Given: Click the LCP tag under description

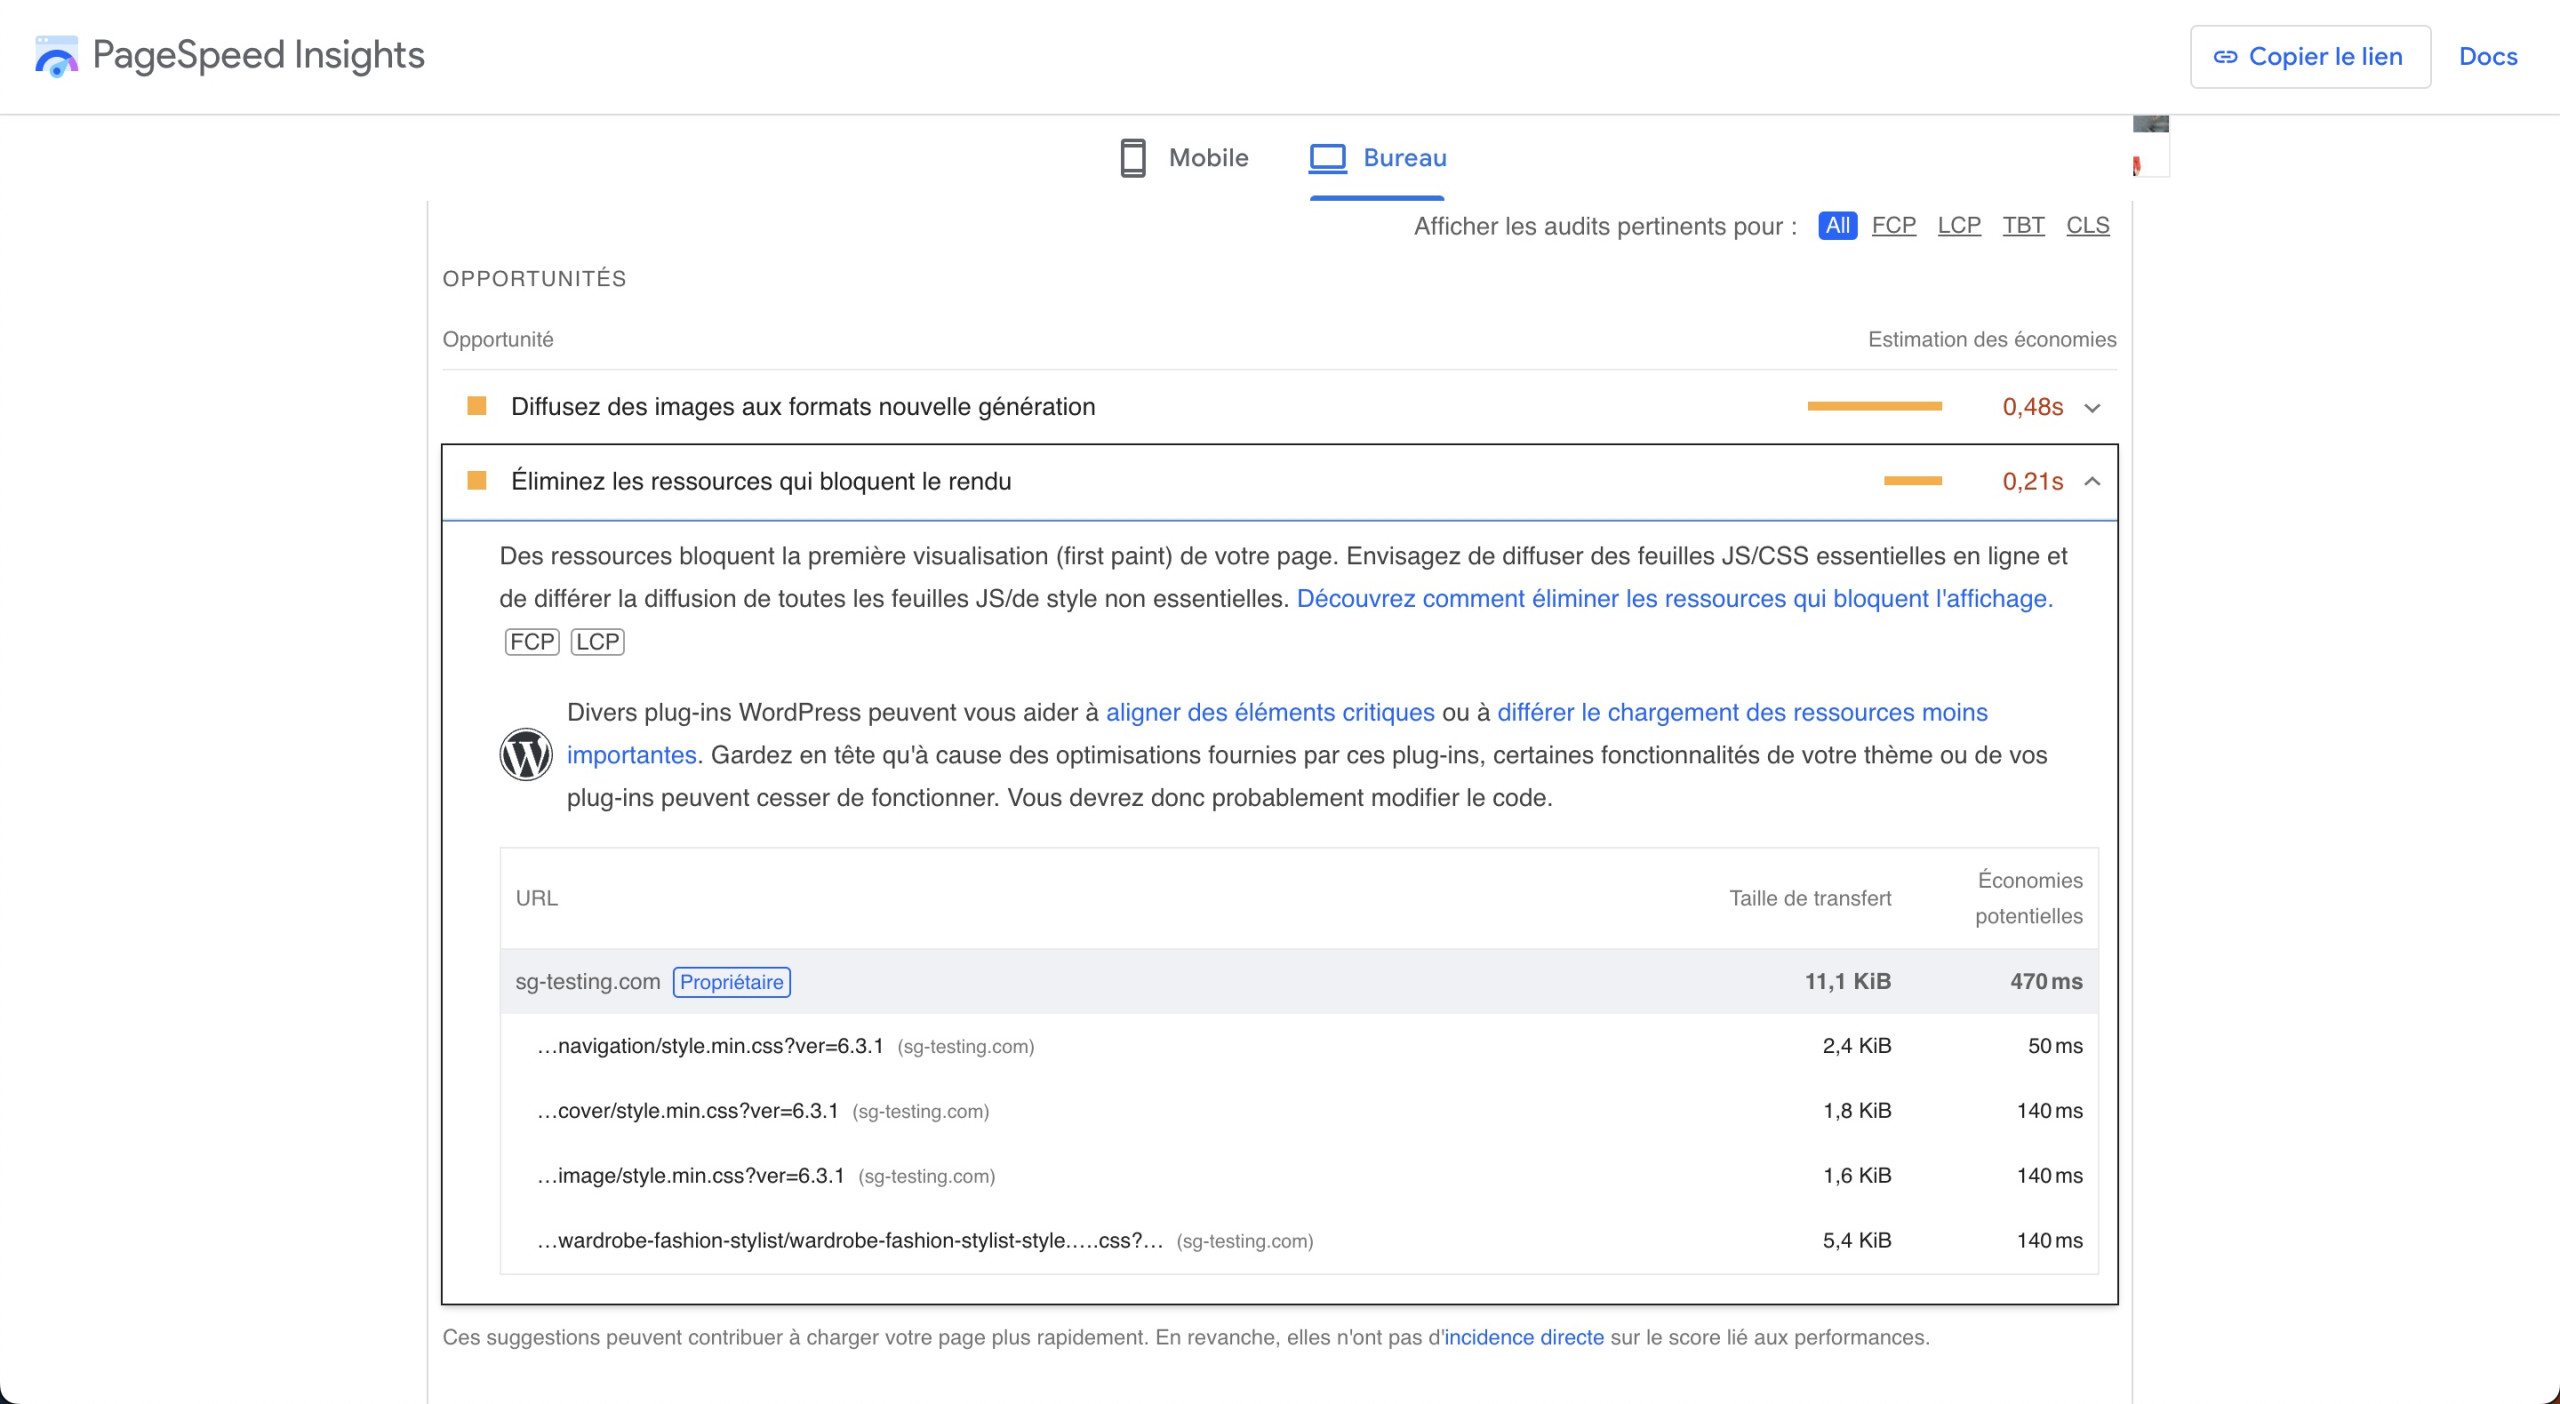Looking at the screenshot, I should pyautogui.click(x=598, y=642).
